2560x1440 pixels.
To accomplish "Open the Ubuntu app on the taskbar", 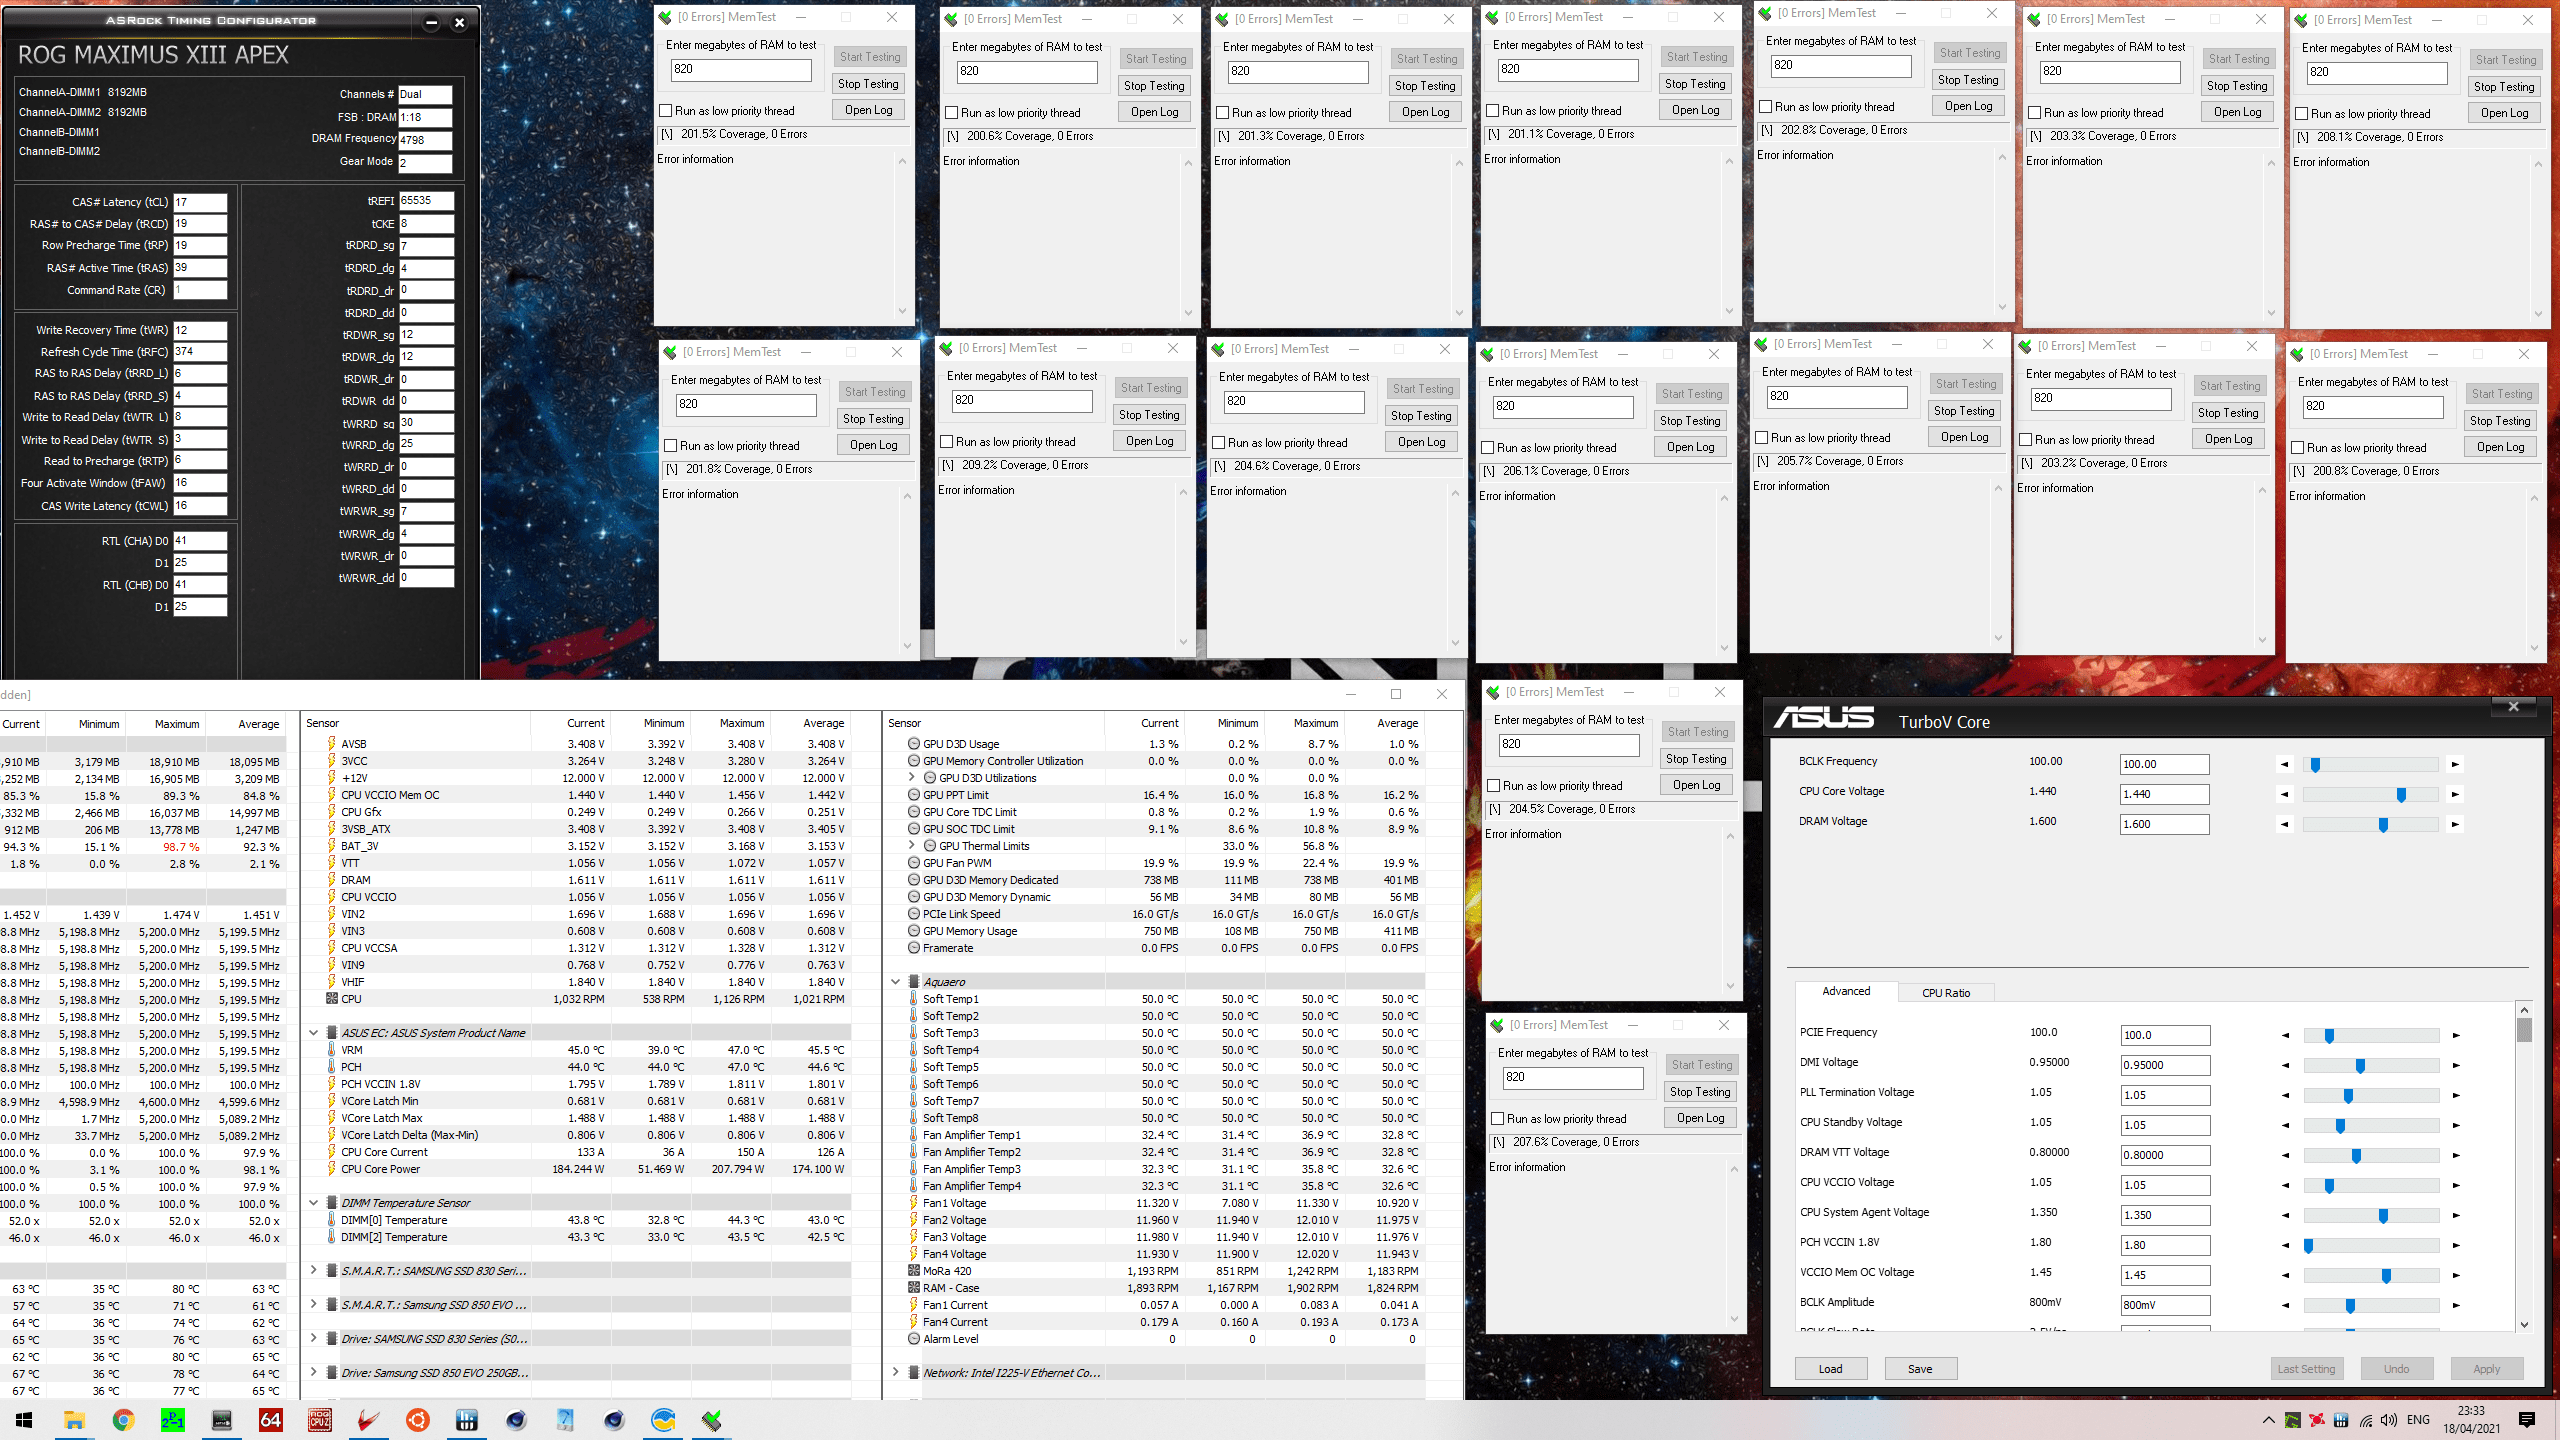I will click(x=418, y=1420).
